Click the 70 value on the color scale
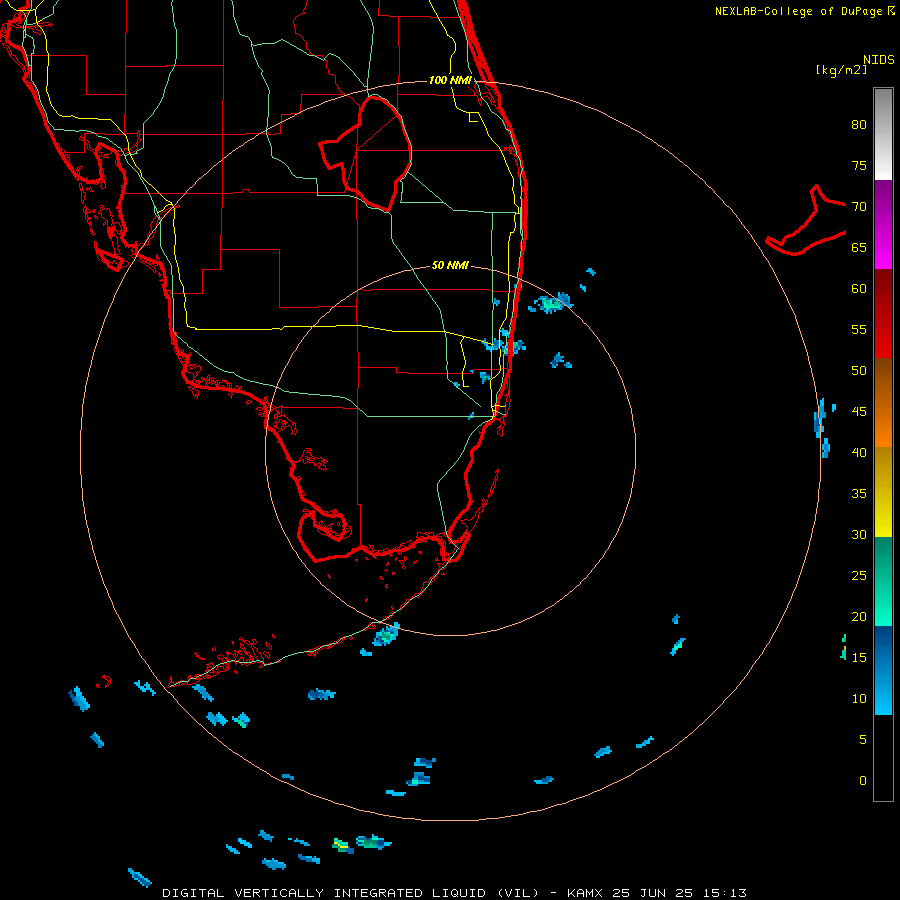 click(x=859, y=207)
